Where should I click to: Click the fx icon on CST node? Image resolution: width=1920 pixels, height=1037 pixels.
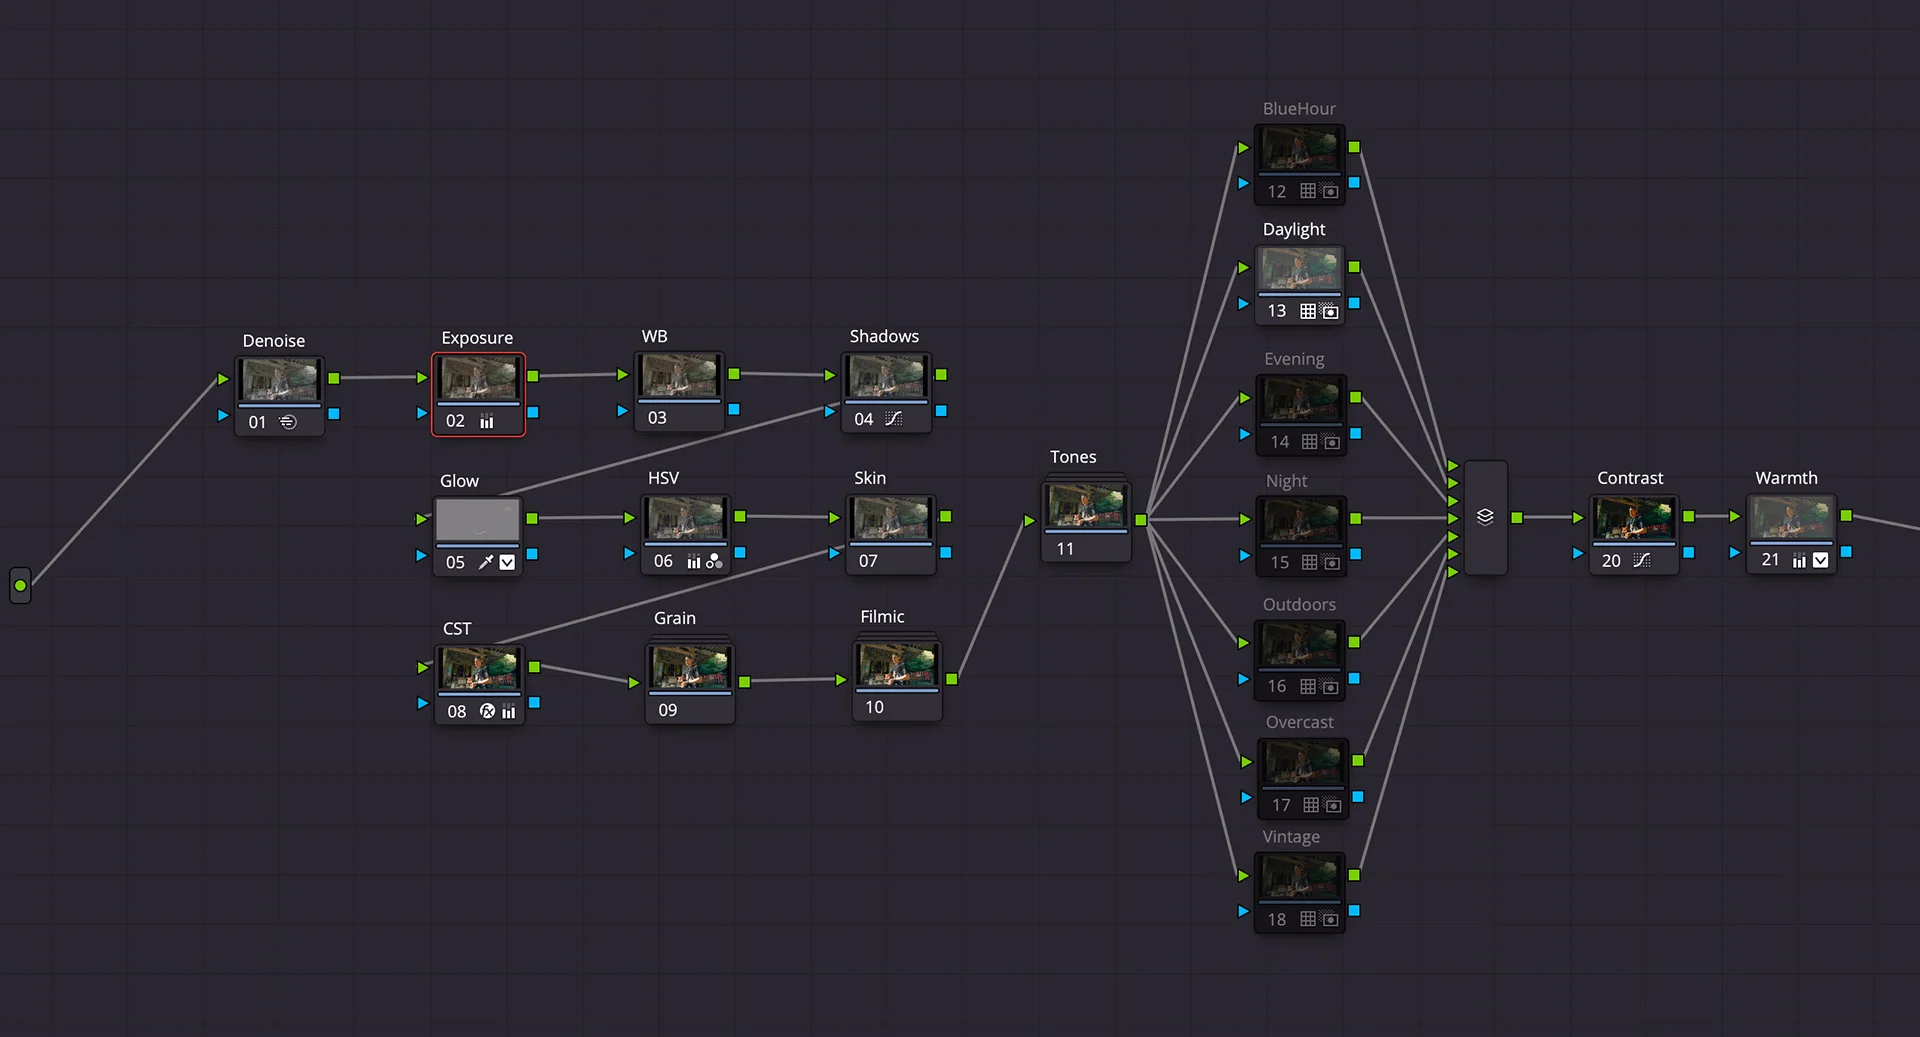[x=487, y=711]
